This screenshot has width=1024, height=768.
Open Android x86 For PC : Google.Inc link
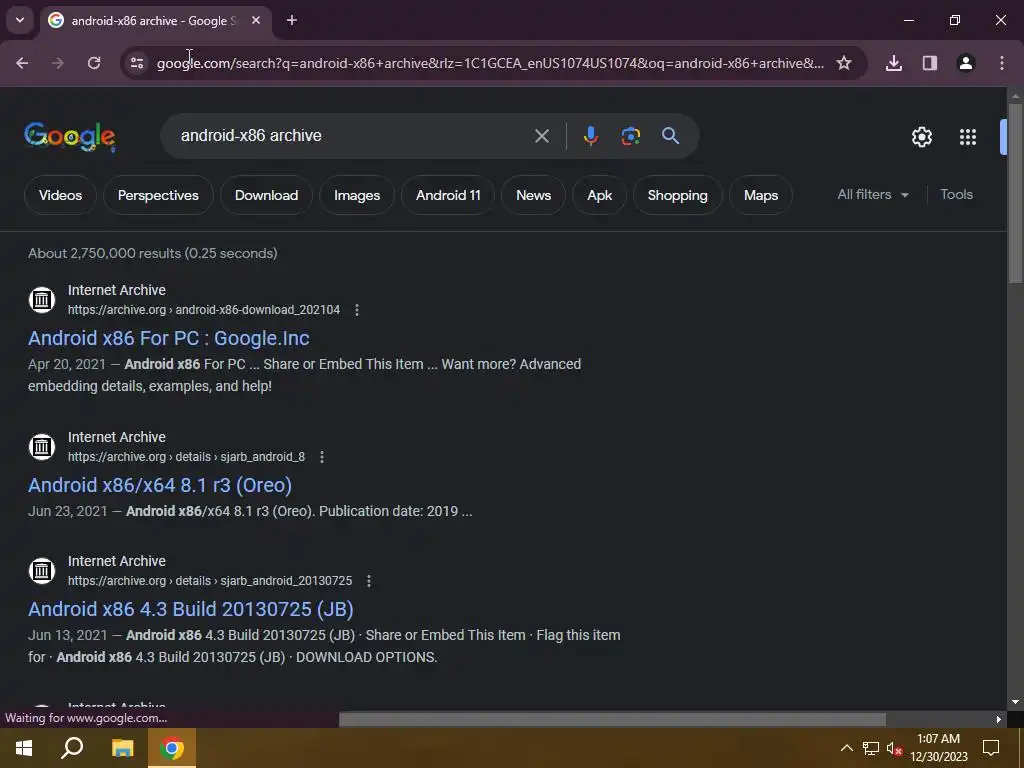click(168, 338)
